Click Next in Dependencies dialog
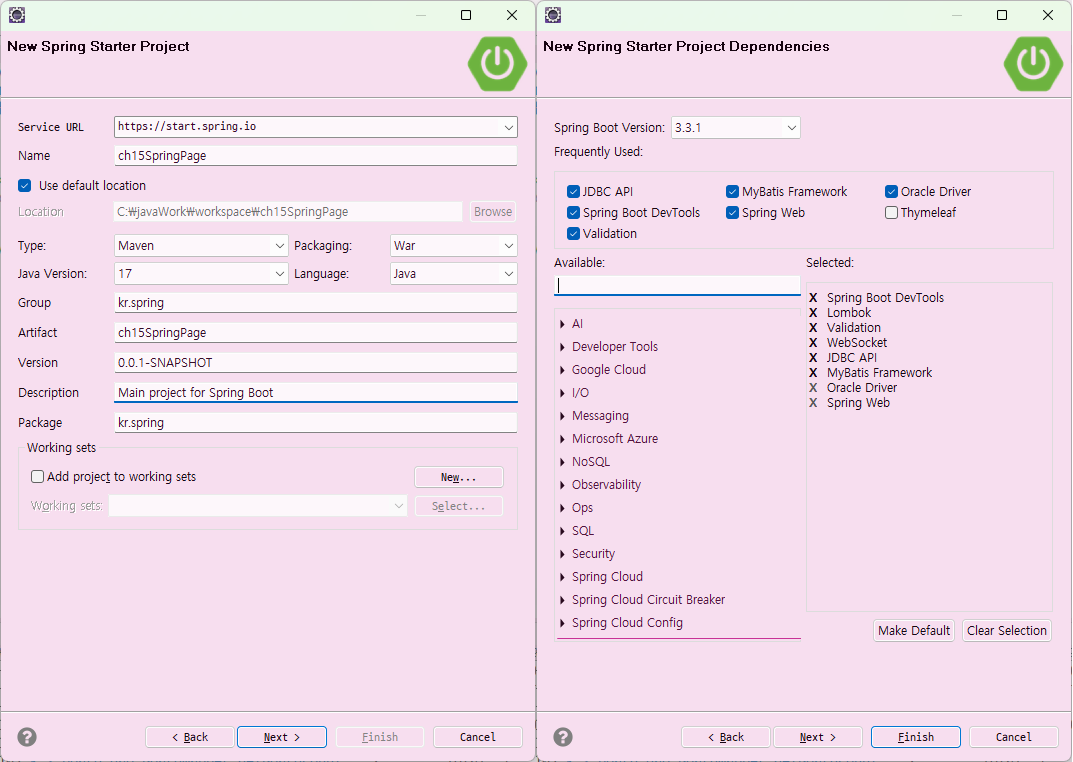Viewport: 1073px width, 762px height. coord(818,737)
